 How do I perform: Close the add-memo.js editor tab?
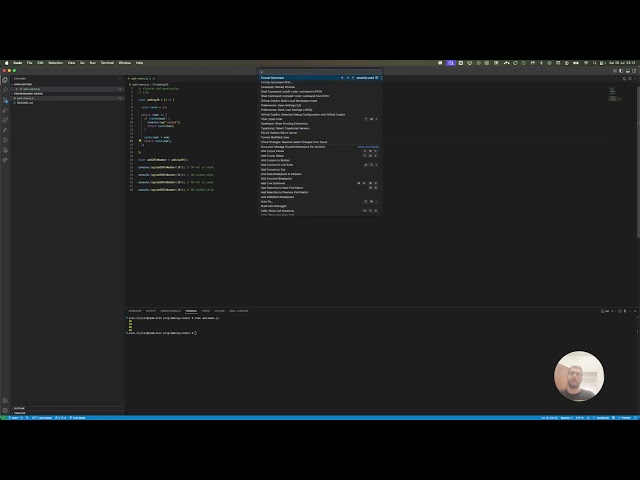pos(154,78)
